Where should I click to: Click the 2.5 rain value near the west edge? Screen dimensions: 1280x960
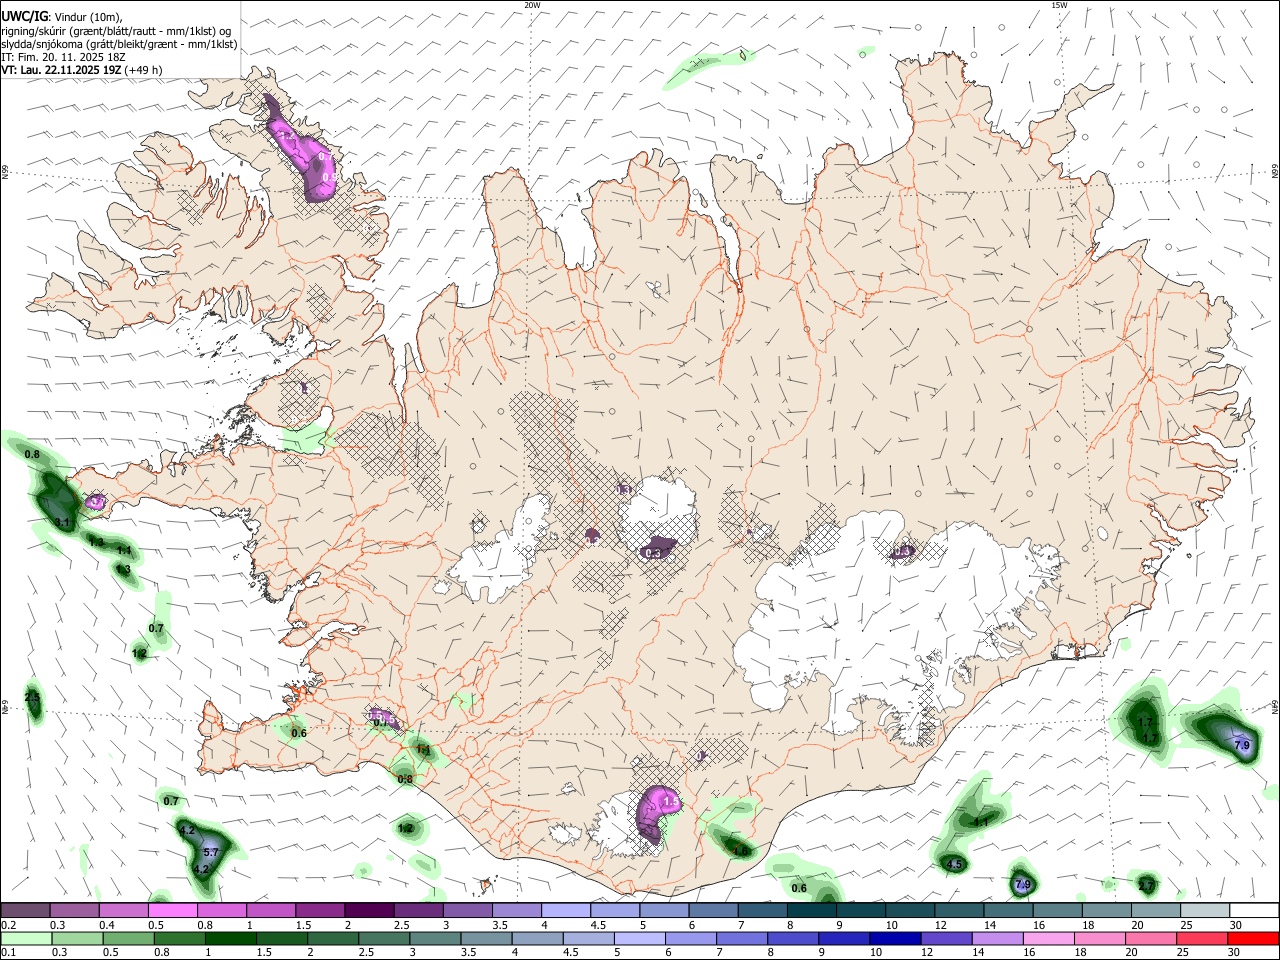coord(32,696)
